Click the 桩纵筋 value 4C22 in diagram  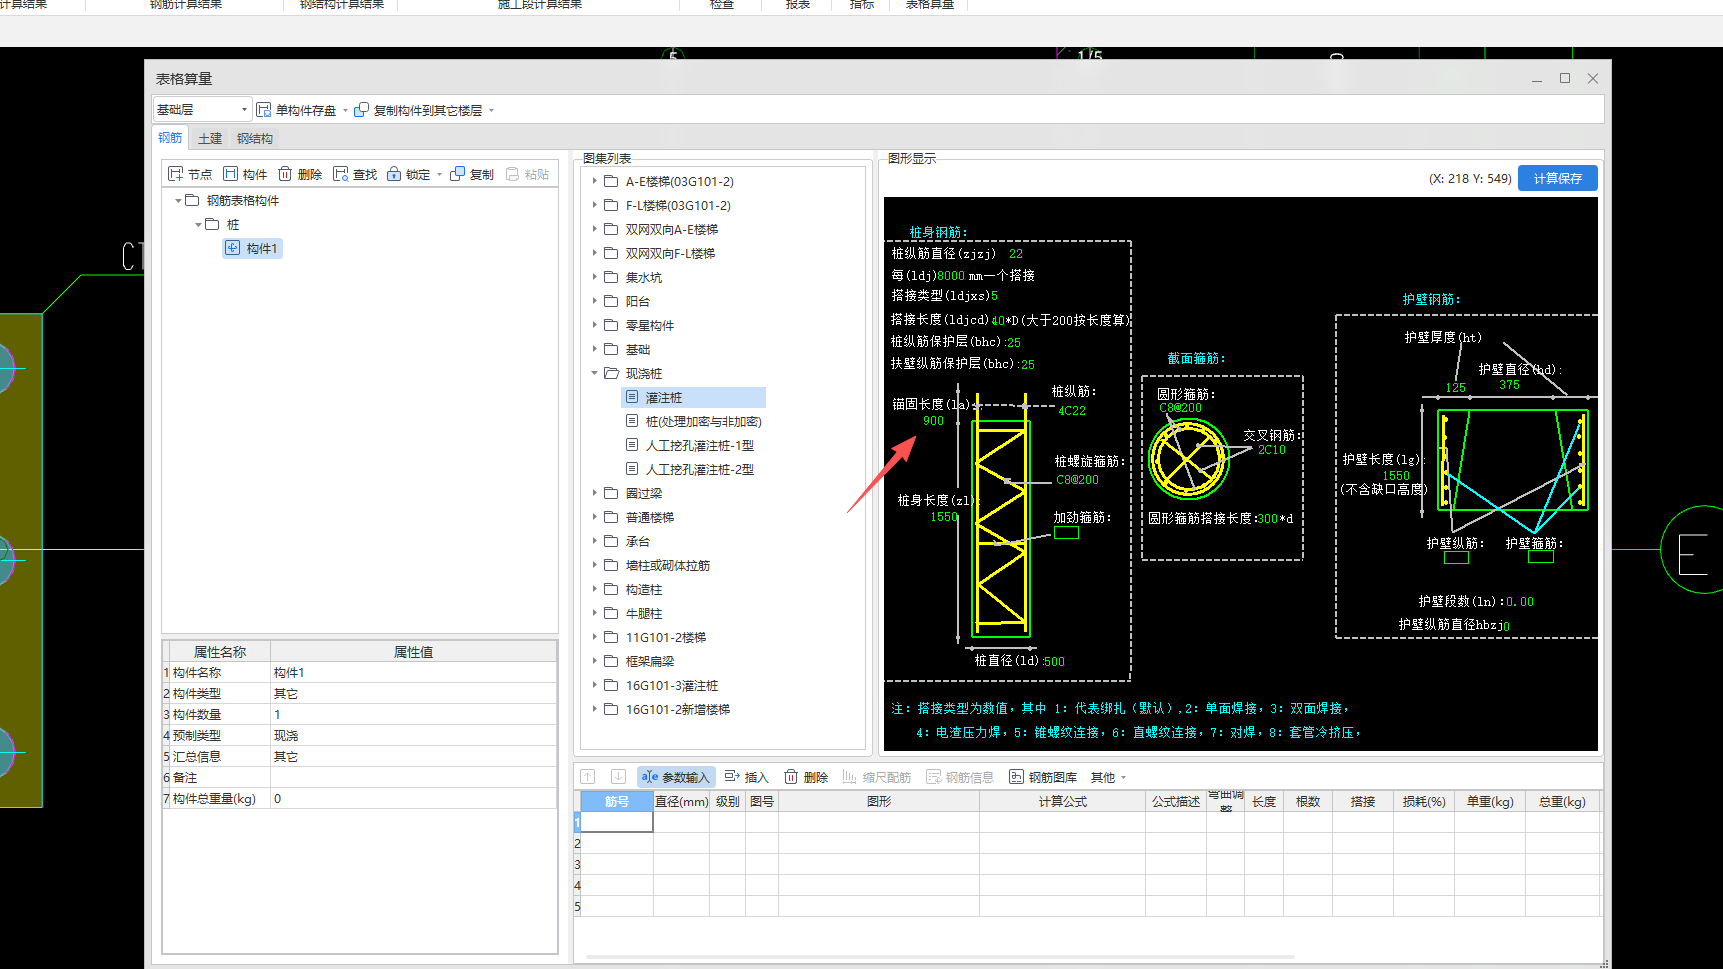[x=1072, y=411]
